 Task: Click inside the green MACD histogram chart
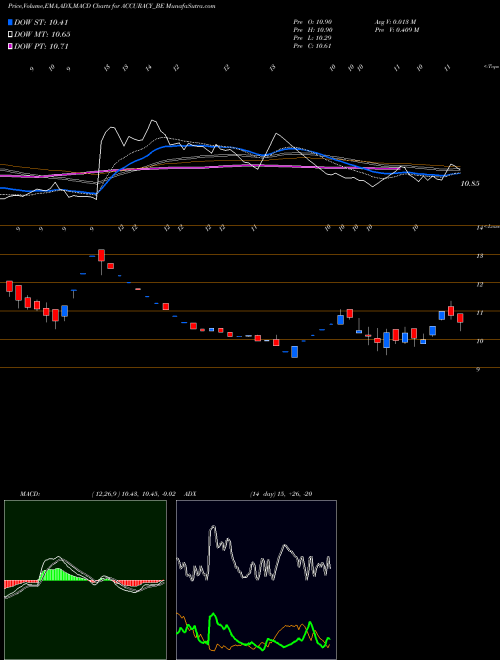pos(85,580)
